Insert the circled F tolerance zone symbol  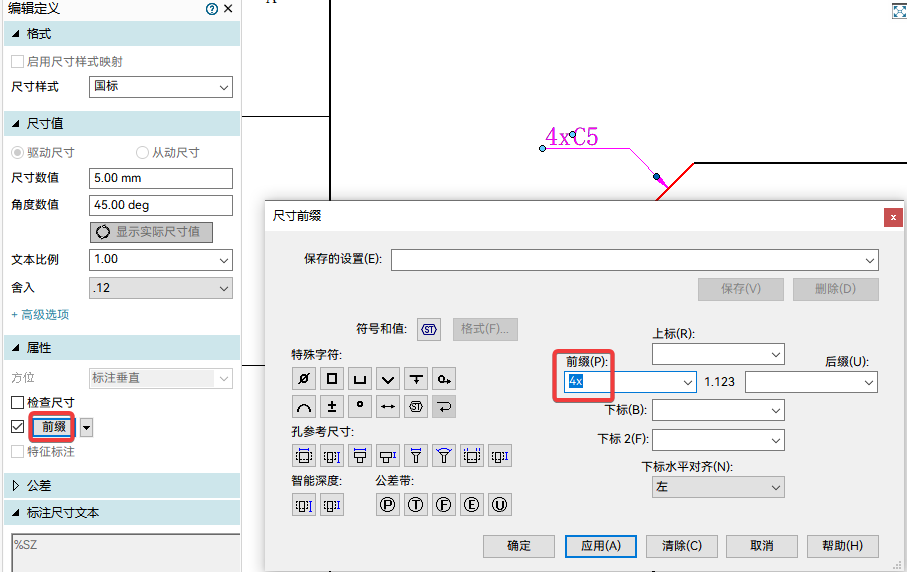pos(444,505)
